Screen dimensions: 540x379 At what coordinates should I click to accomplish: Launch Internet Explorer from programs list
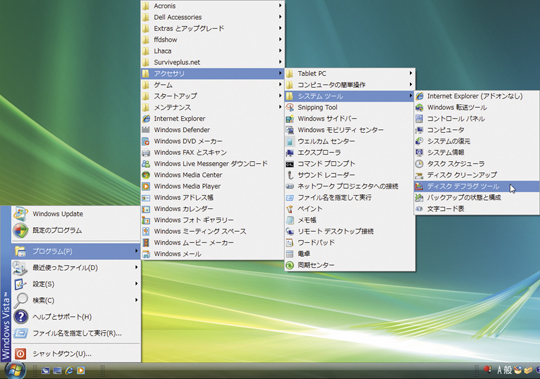[212, 118]
